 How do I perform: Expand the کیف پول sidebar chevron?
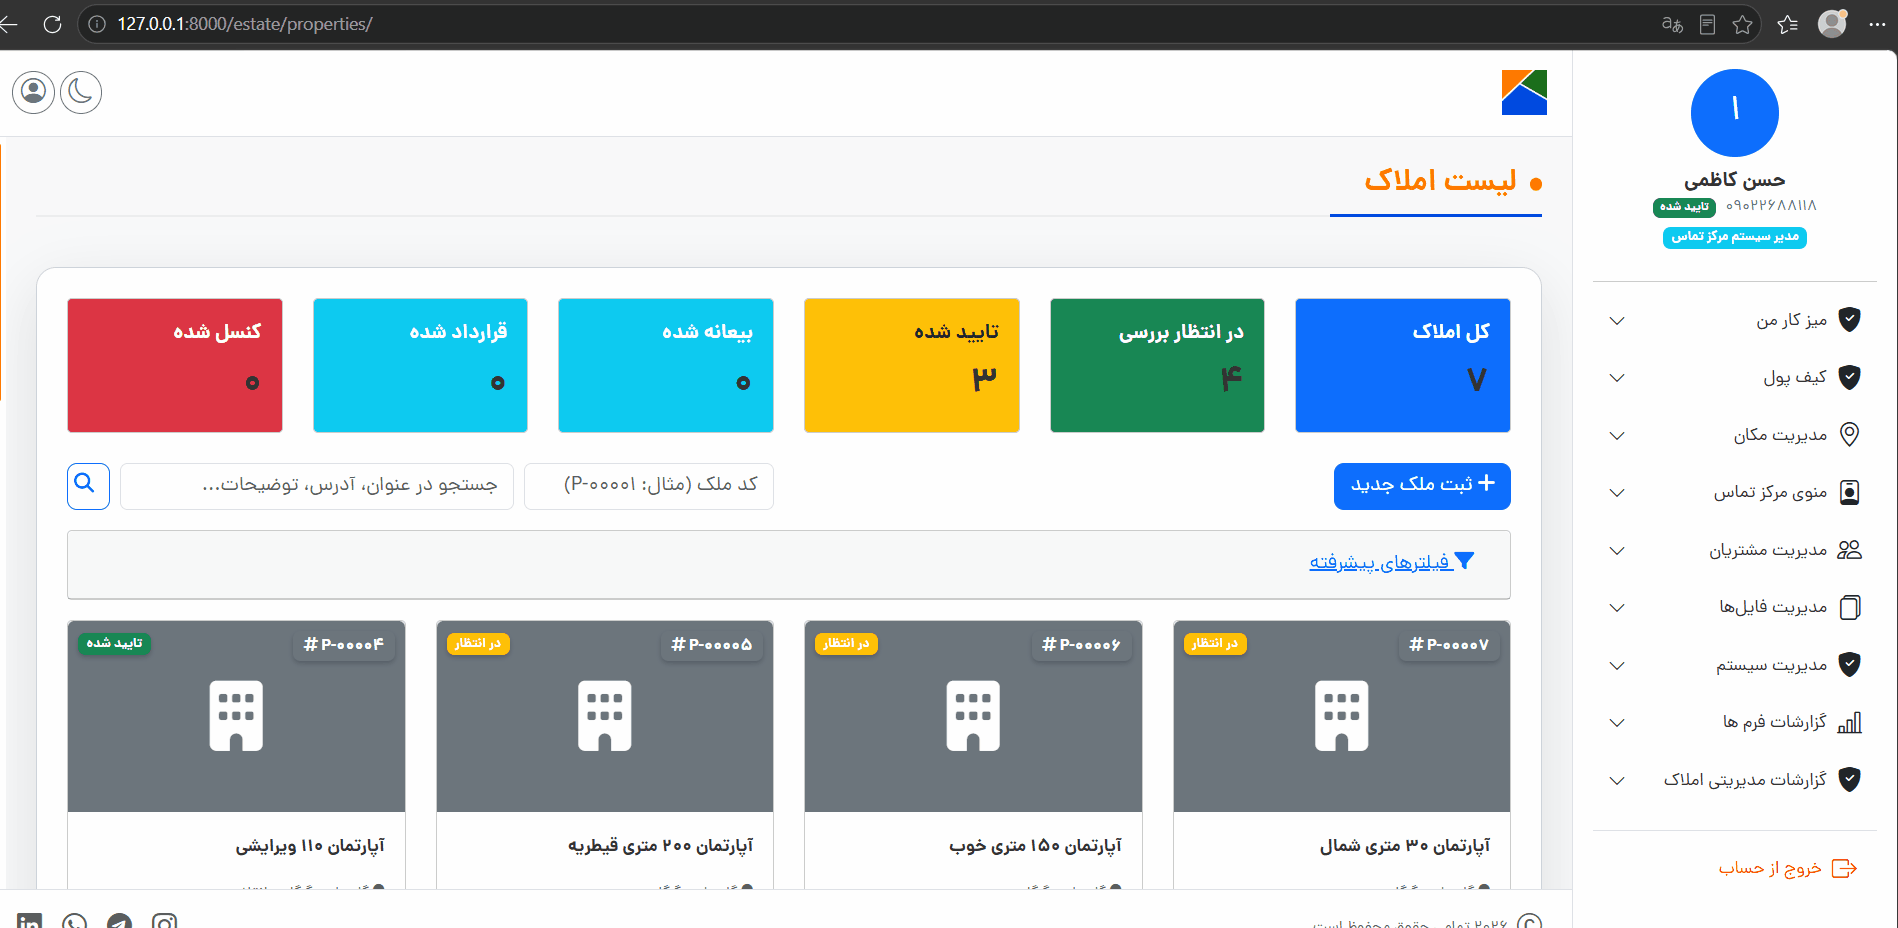pyautogui.click(x=1617, y=378)
